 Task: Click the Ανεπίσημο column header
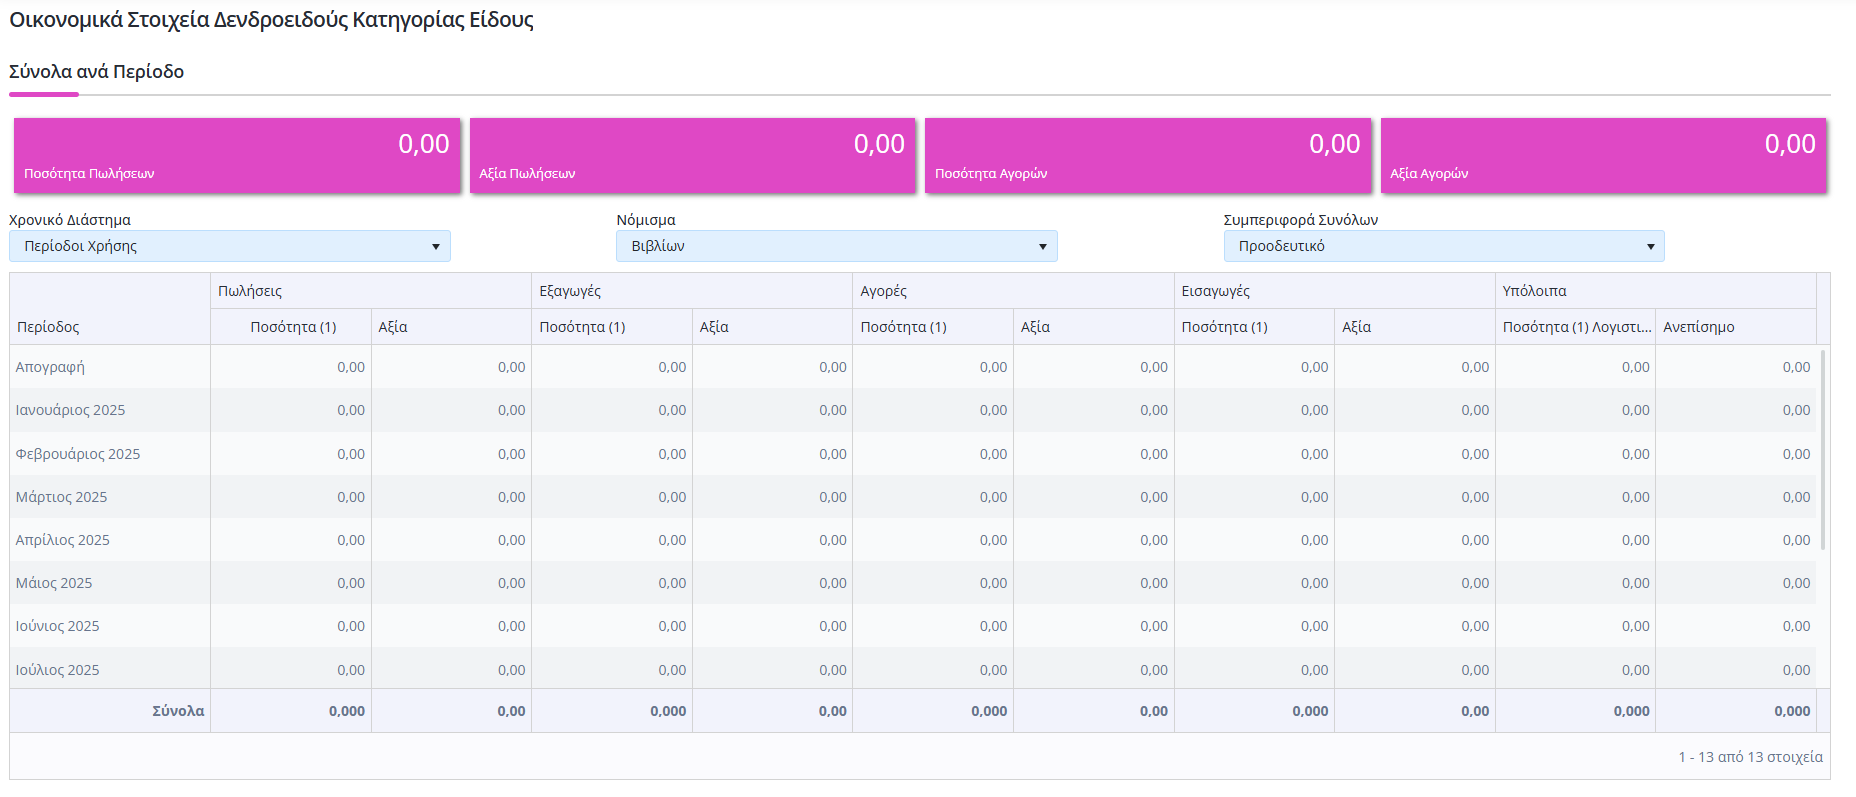coord(1736,327)
